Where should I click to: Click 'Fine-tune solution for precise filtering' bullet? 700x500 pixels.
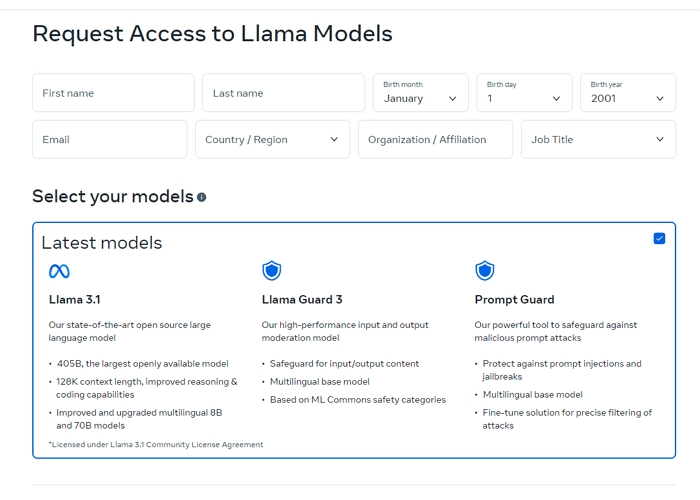point(567,419)
